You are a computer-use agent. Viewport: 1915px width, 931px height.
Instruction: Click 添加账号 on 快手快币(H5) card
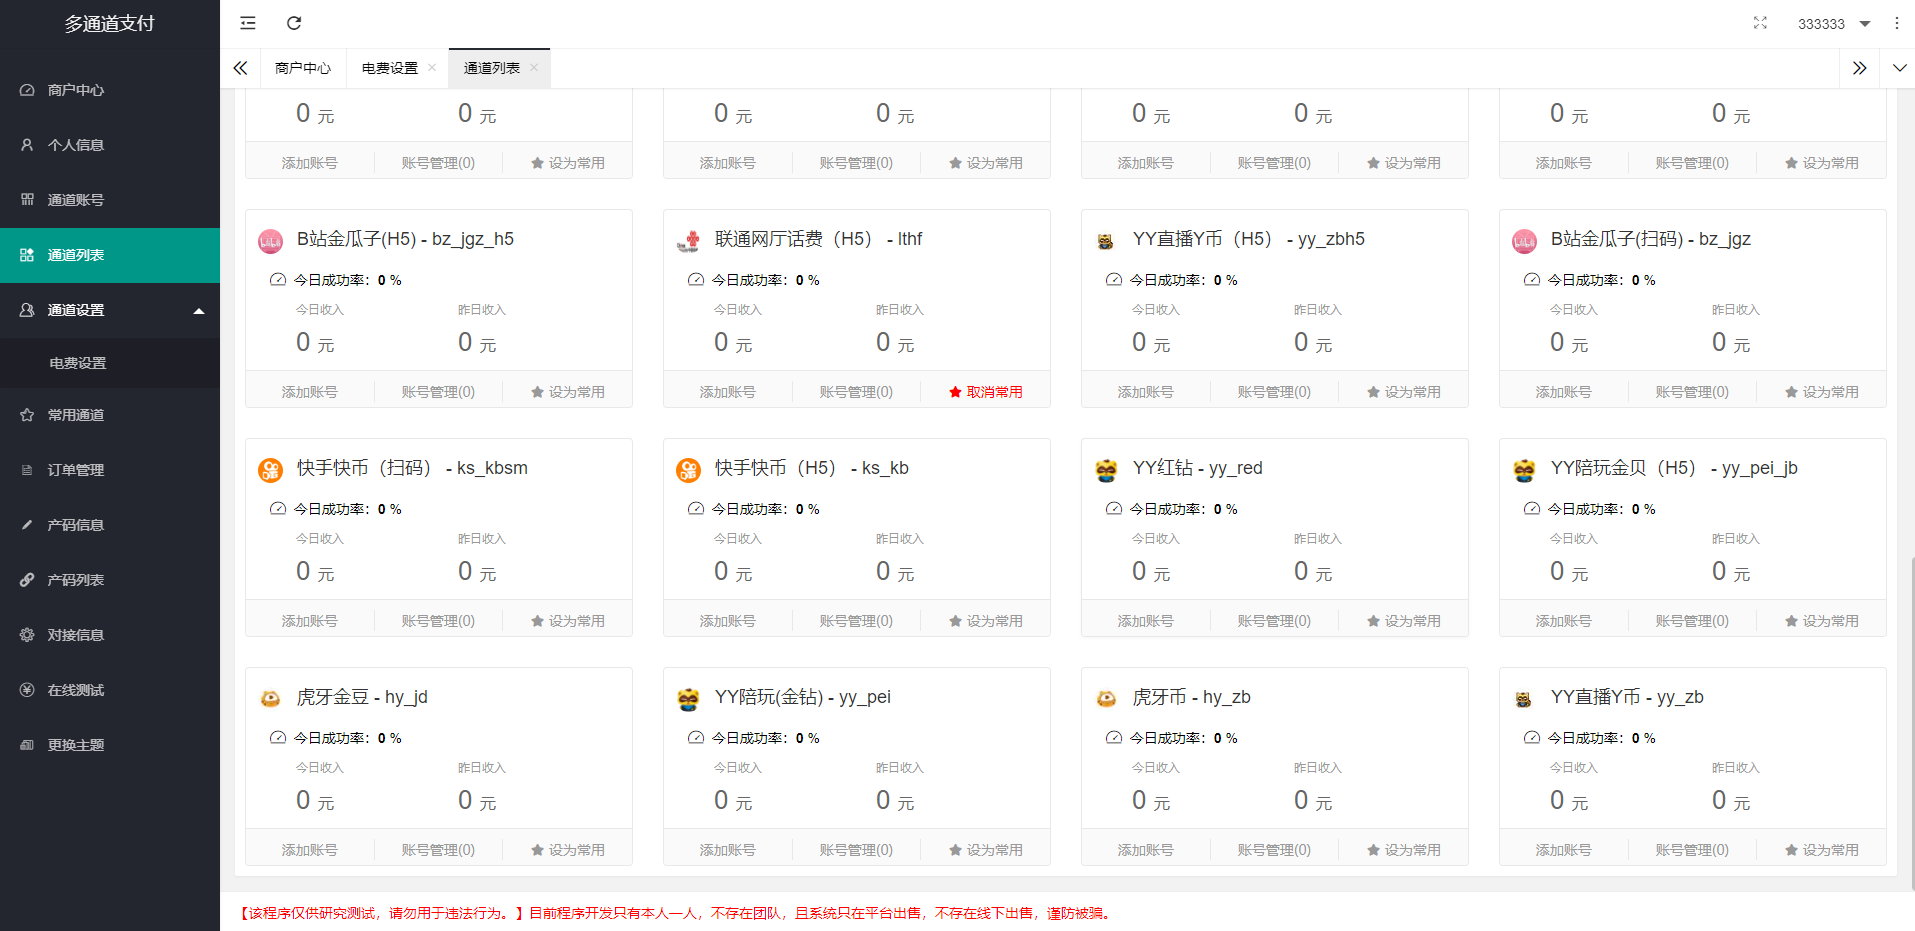727,619
